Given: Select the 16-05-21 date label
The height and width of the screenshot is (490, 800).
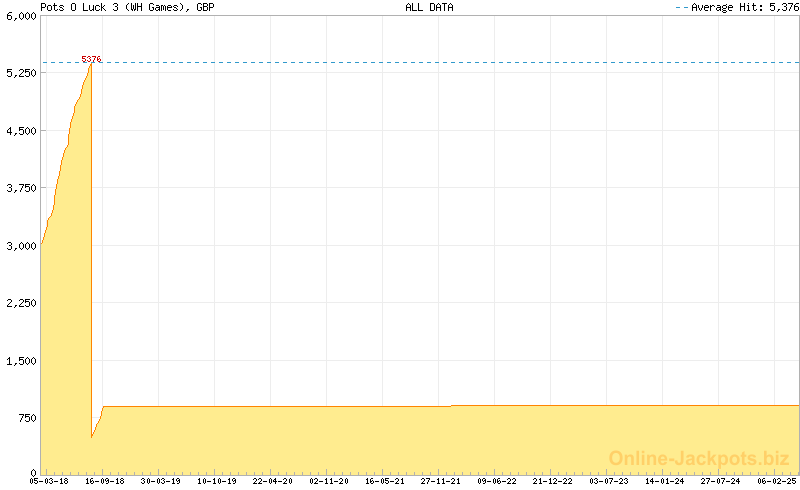Looking at the screenshot, I should tap(384, 481).
